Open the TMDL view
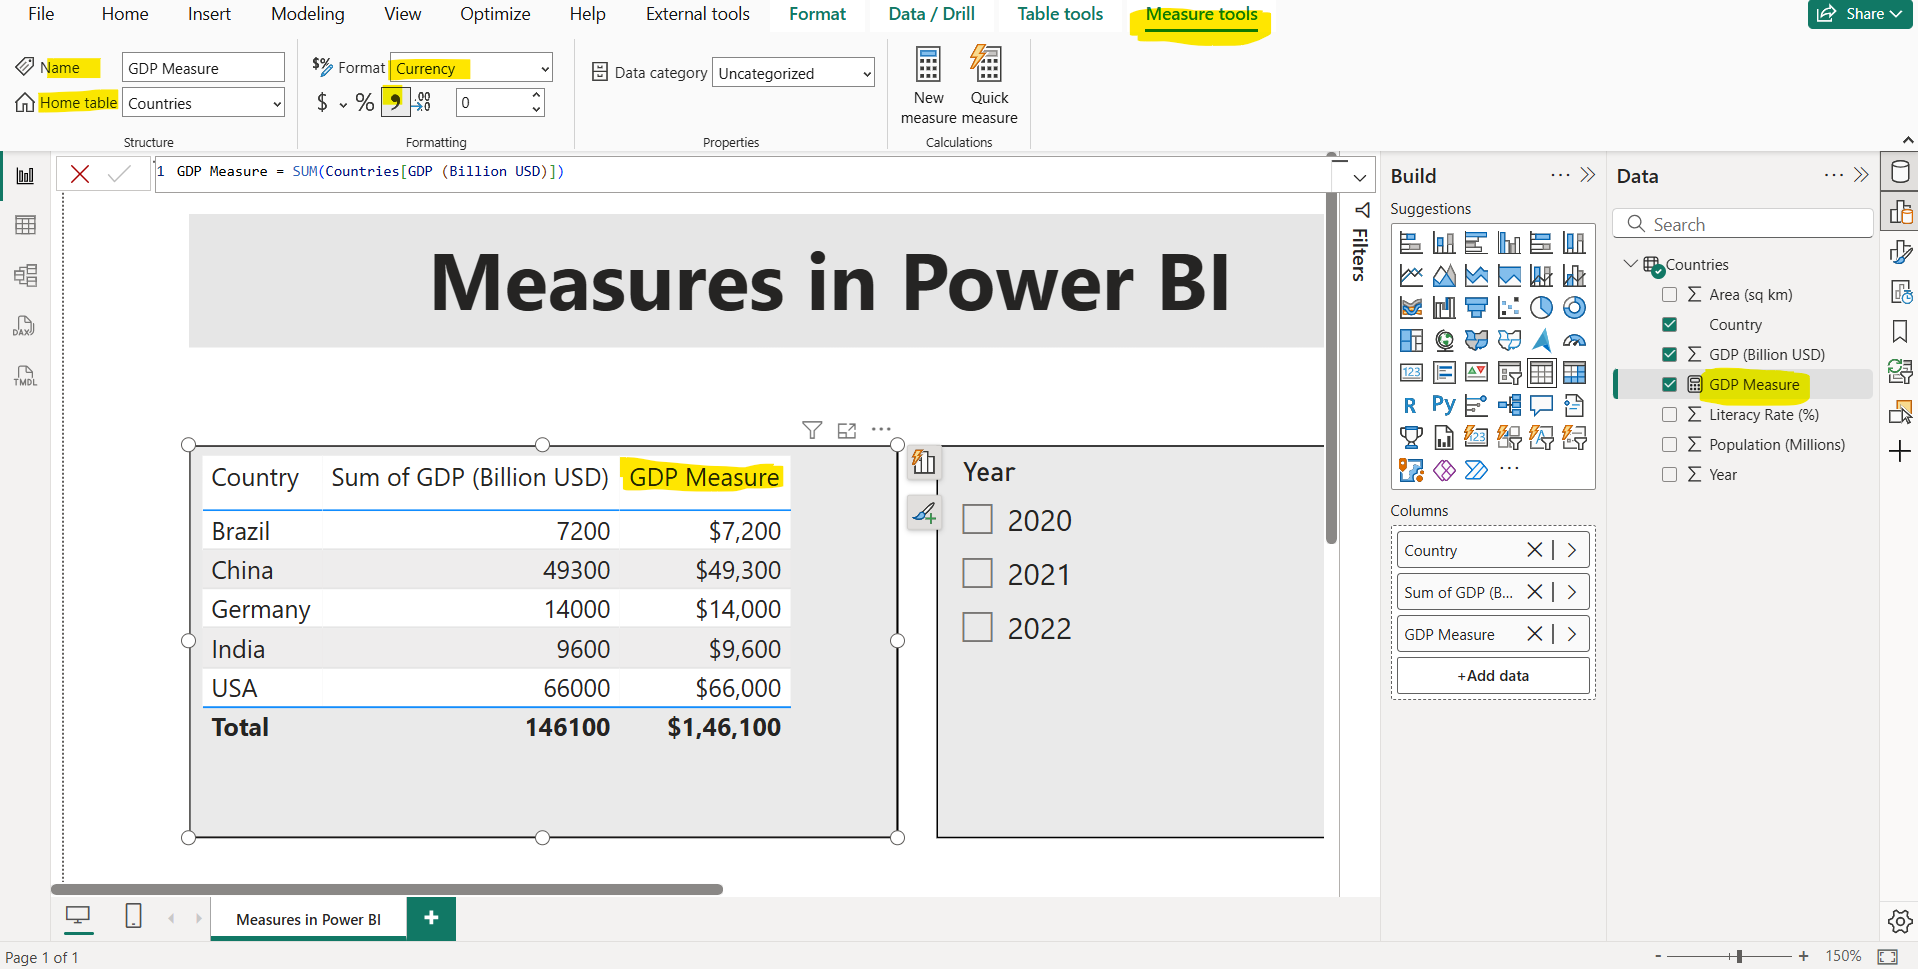 pos(25,376)
